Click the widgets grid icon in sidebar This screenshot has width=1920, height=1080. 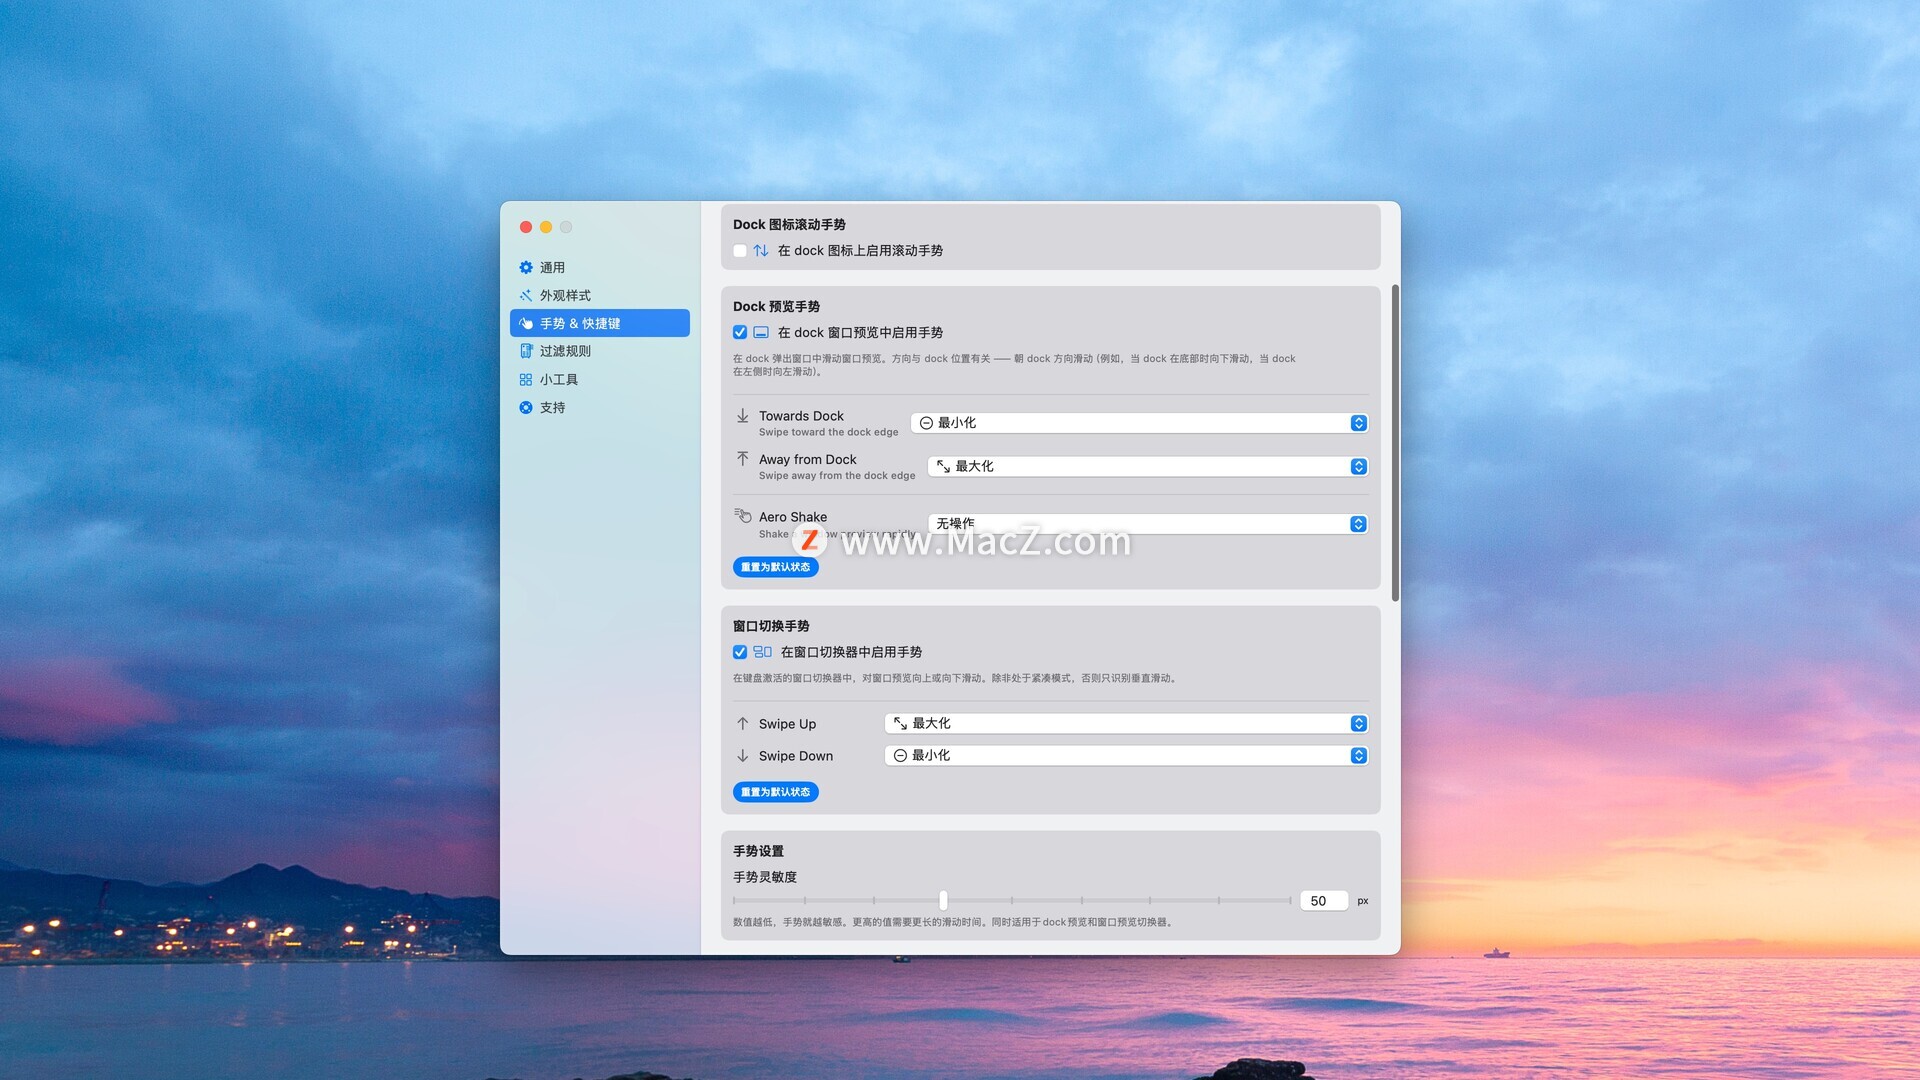point(526,380)
